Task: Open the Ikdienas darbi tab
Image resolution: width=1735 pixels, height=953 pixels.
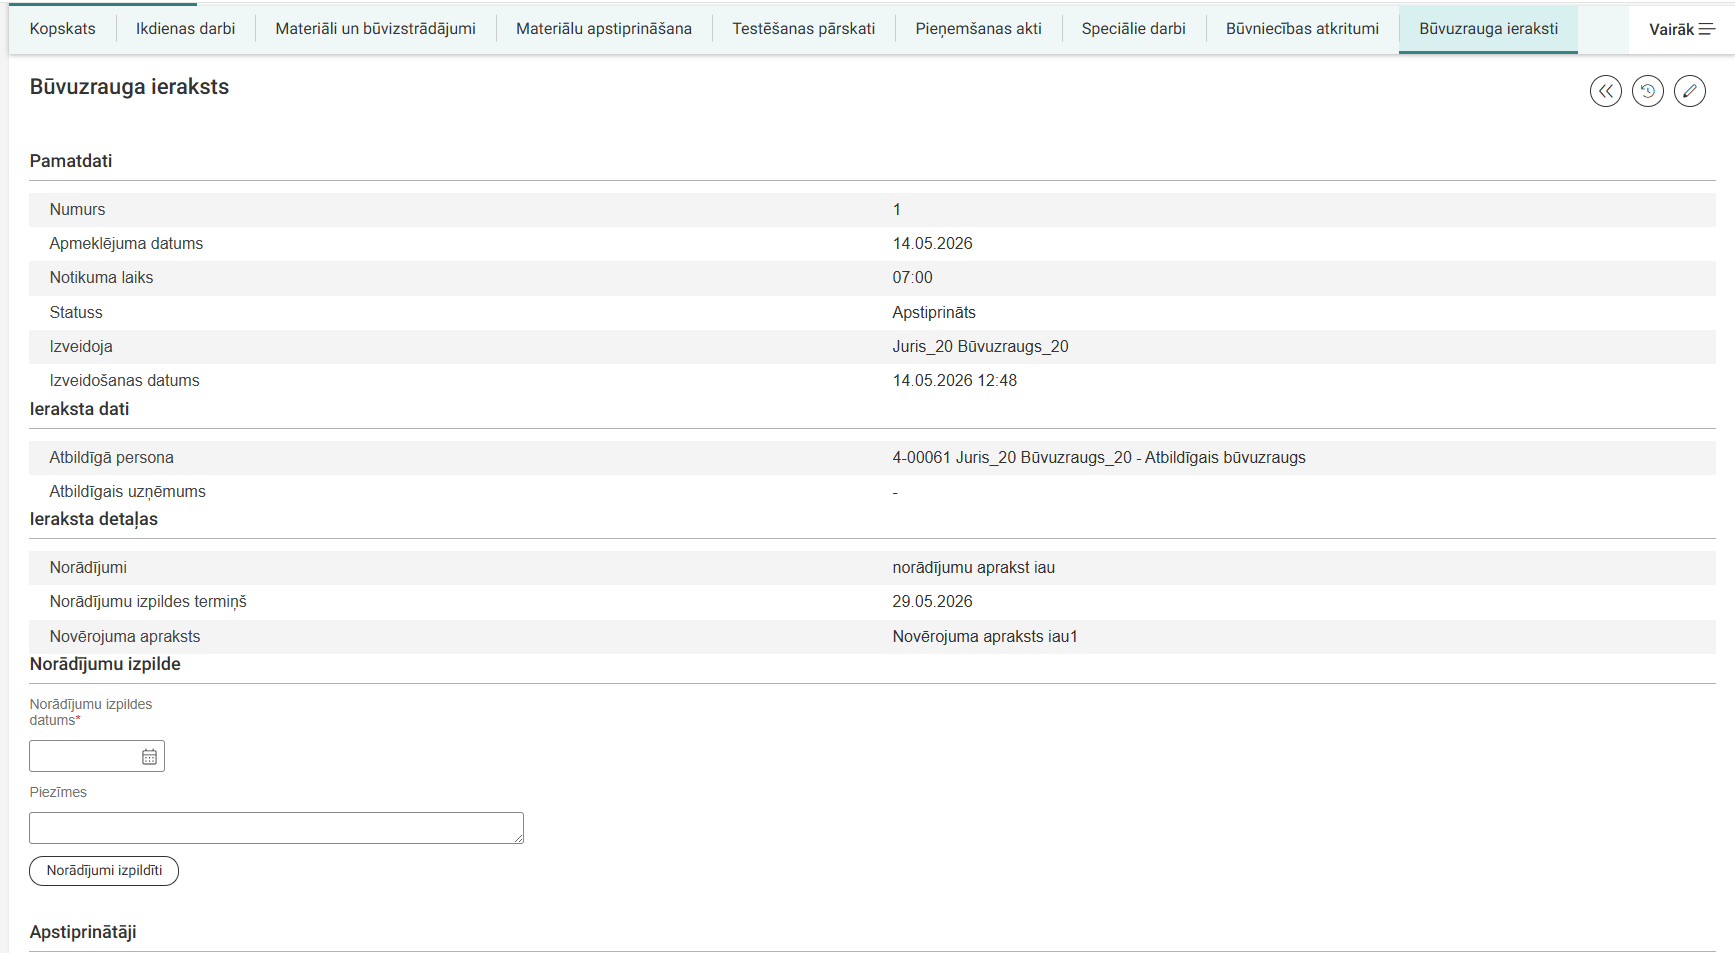Action: (x=186, y=29)
